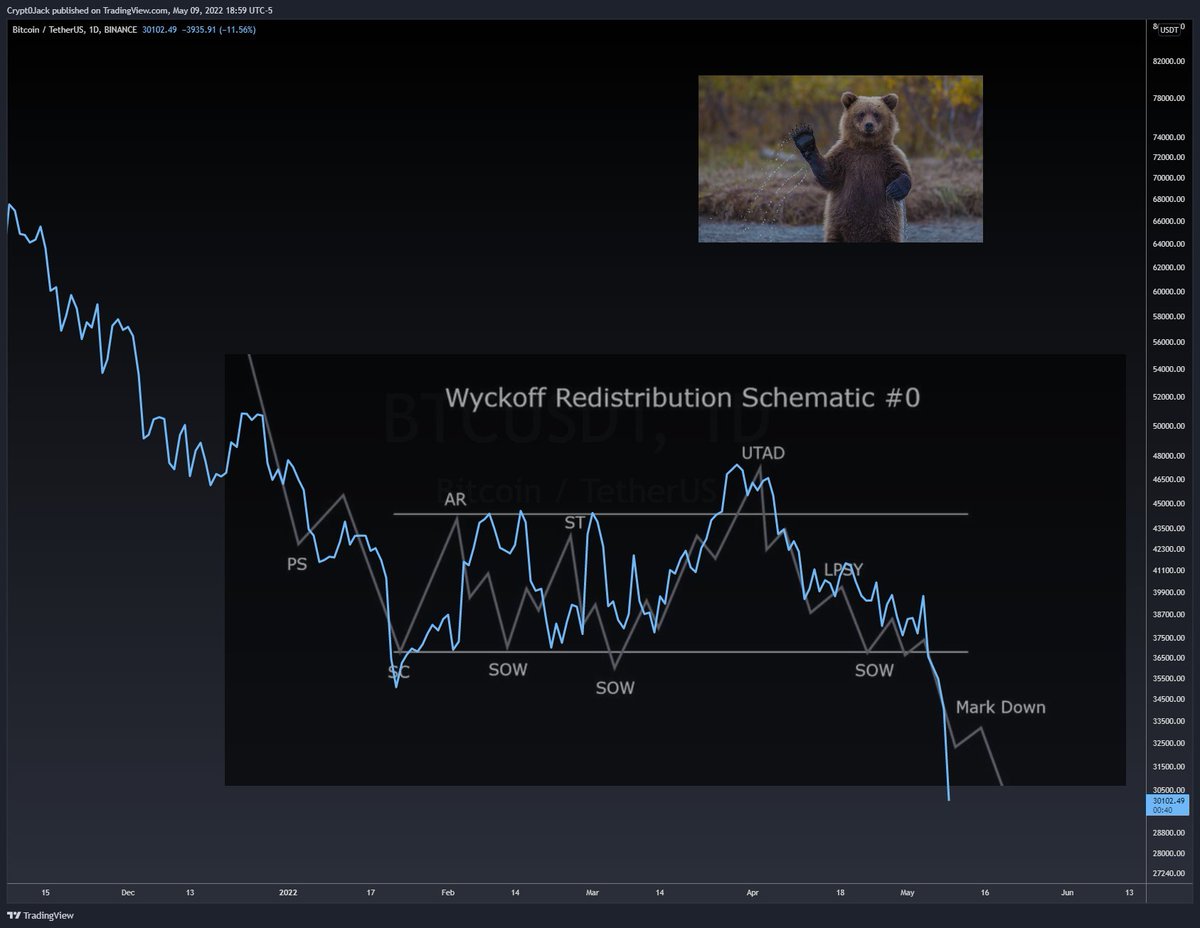1200x928 pixels.
Task: Click the 34500.00 price axis label
Action: click(x=1168, y=700)
